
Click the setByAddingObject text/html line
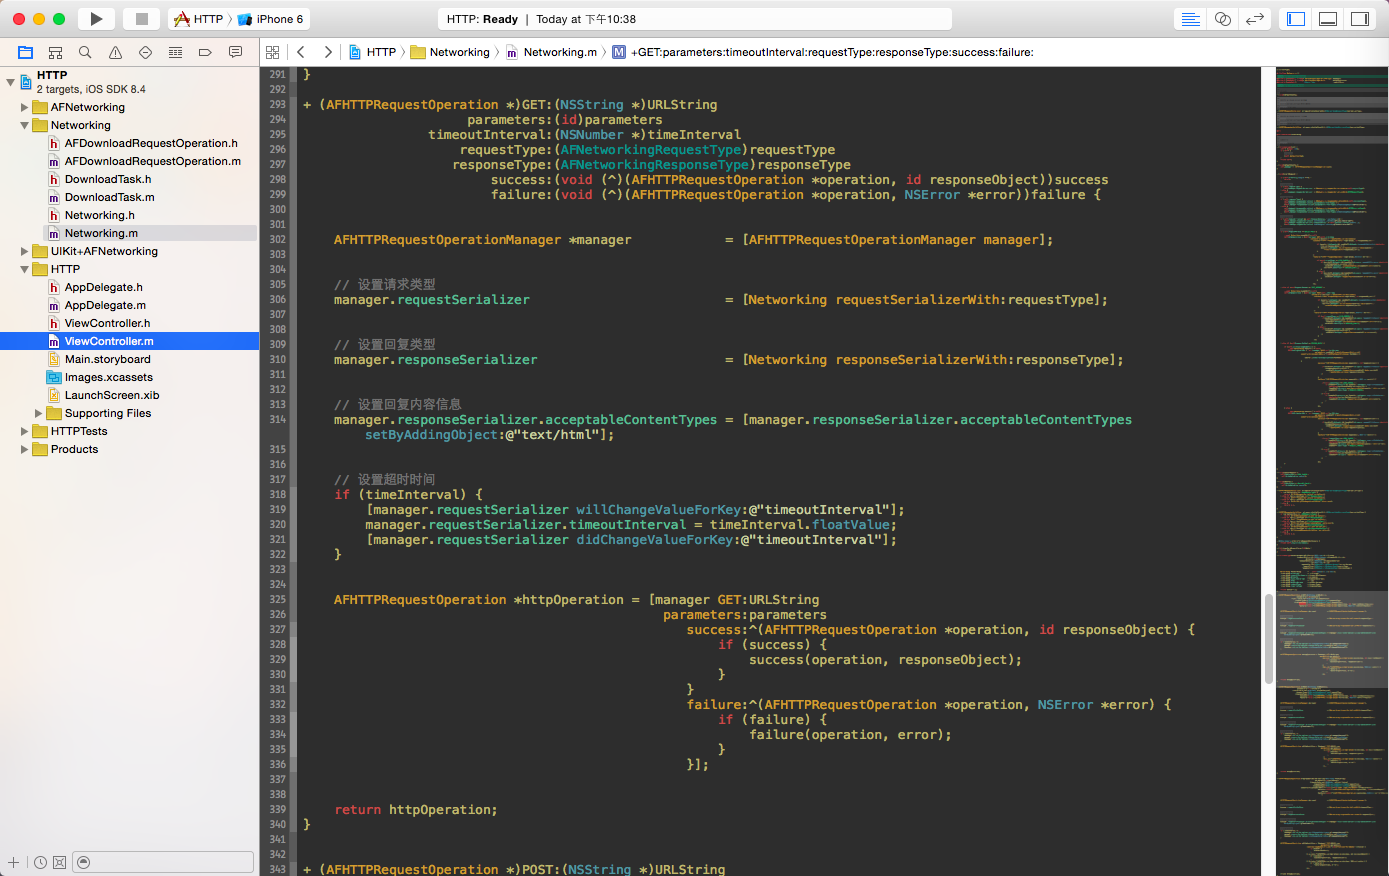click(x=490, y=434)
